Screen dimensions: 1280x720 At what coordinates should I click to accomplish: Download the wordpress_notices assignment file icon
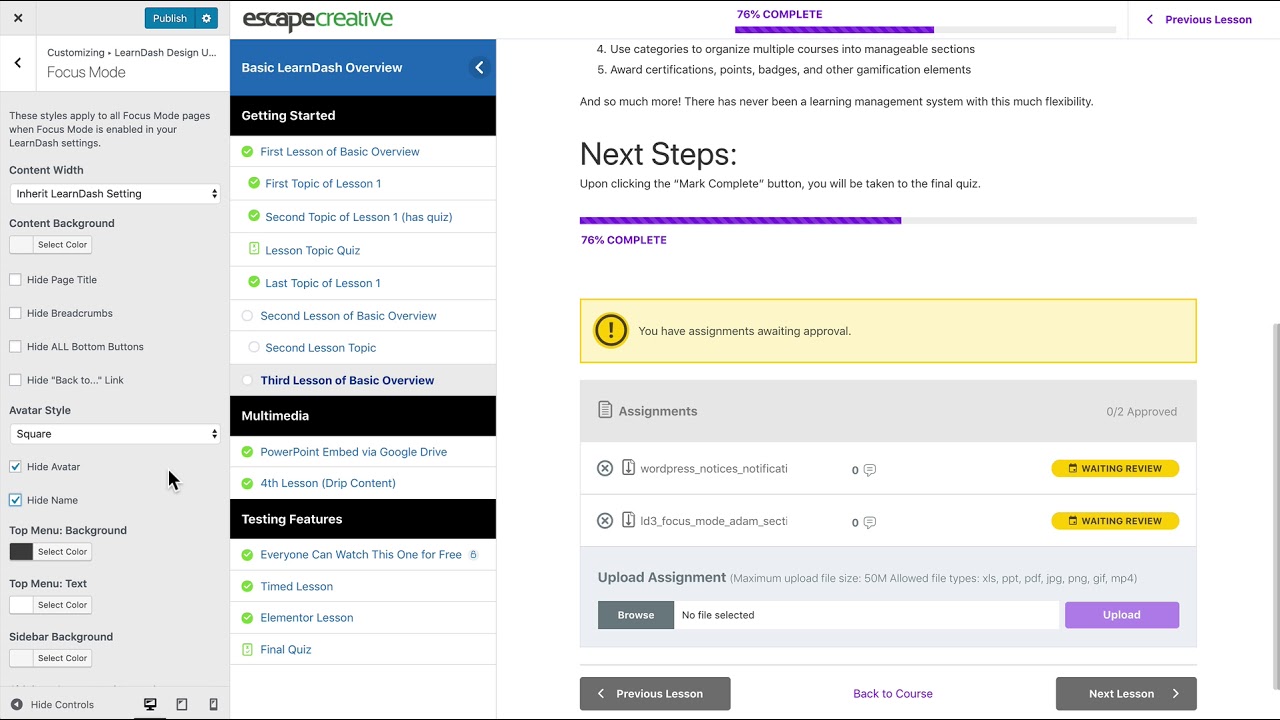click(x=628, y=467)
